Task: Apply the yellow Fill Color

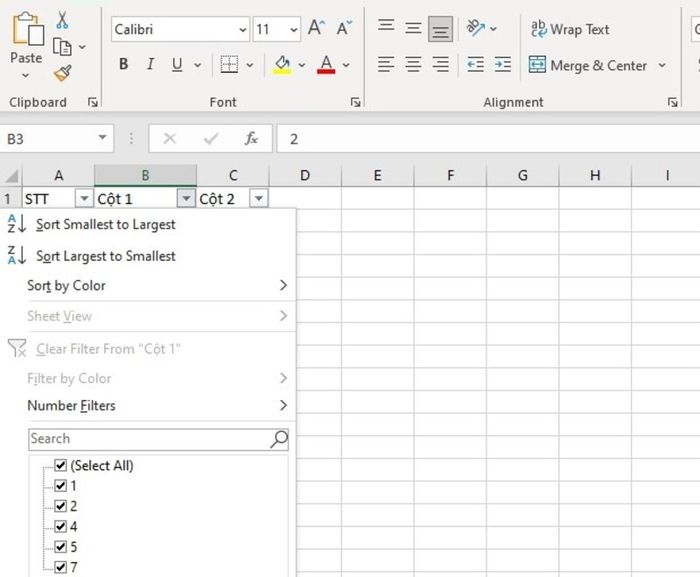Action: pyautogui.click(x=282, y=65)
